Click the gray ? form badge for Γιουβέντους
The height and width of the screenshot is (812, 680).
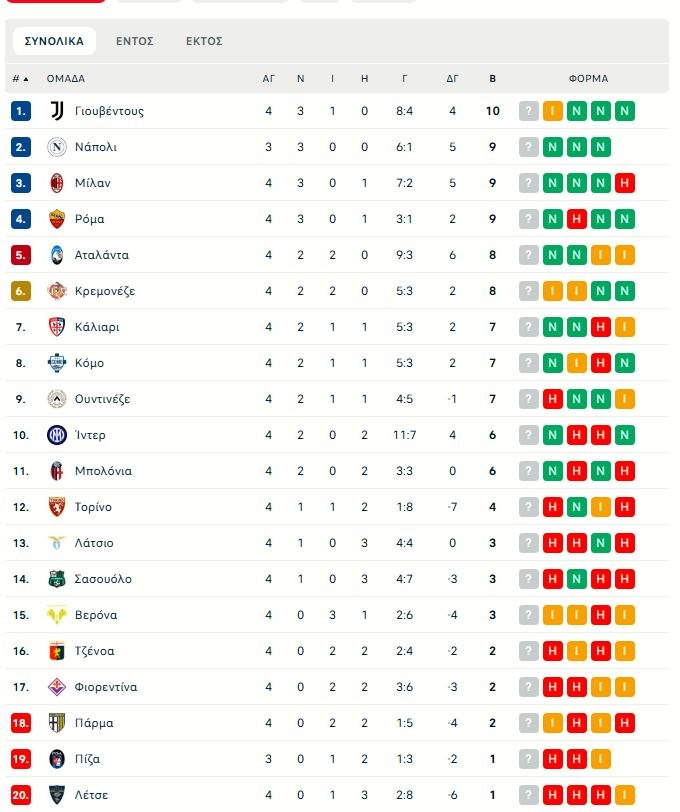(529, 111)
